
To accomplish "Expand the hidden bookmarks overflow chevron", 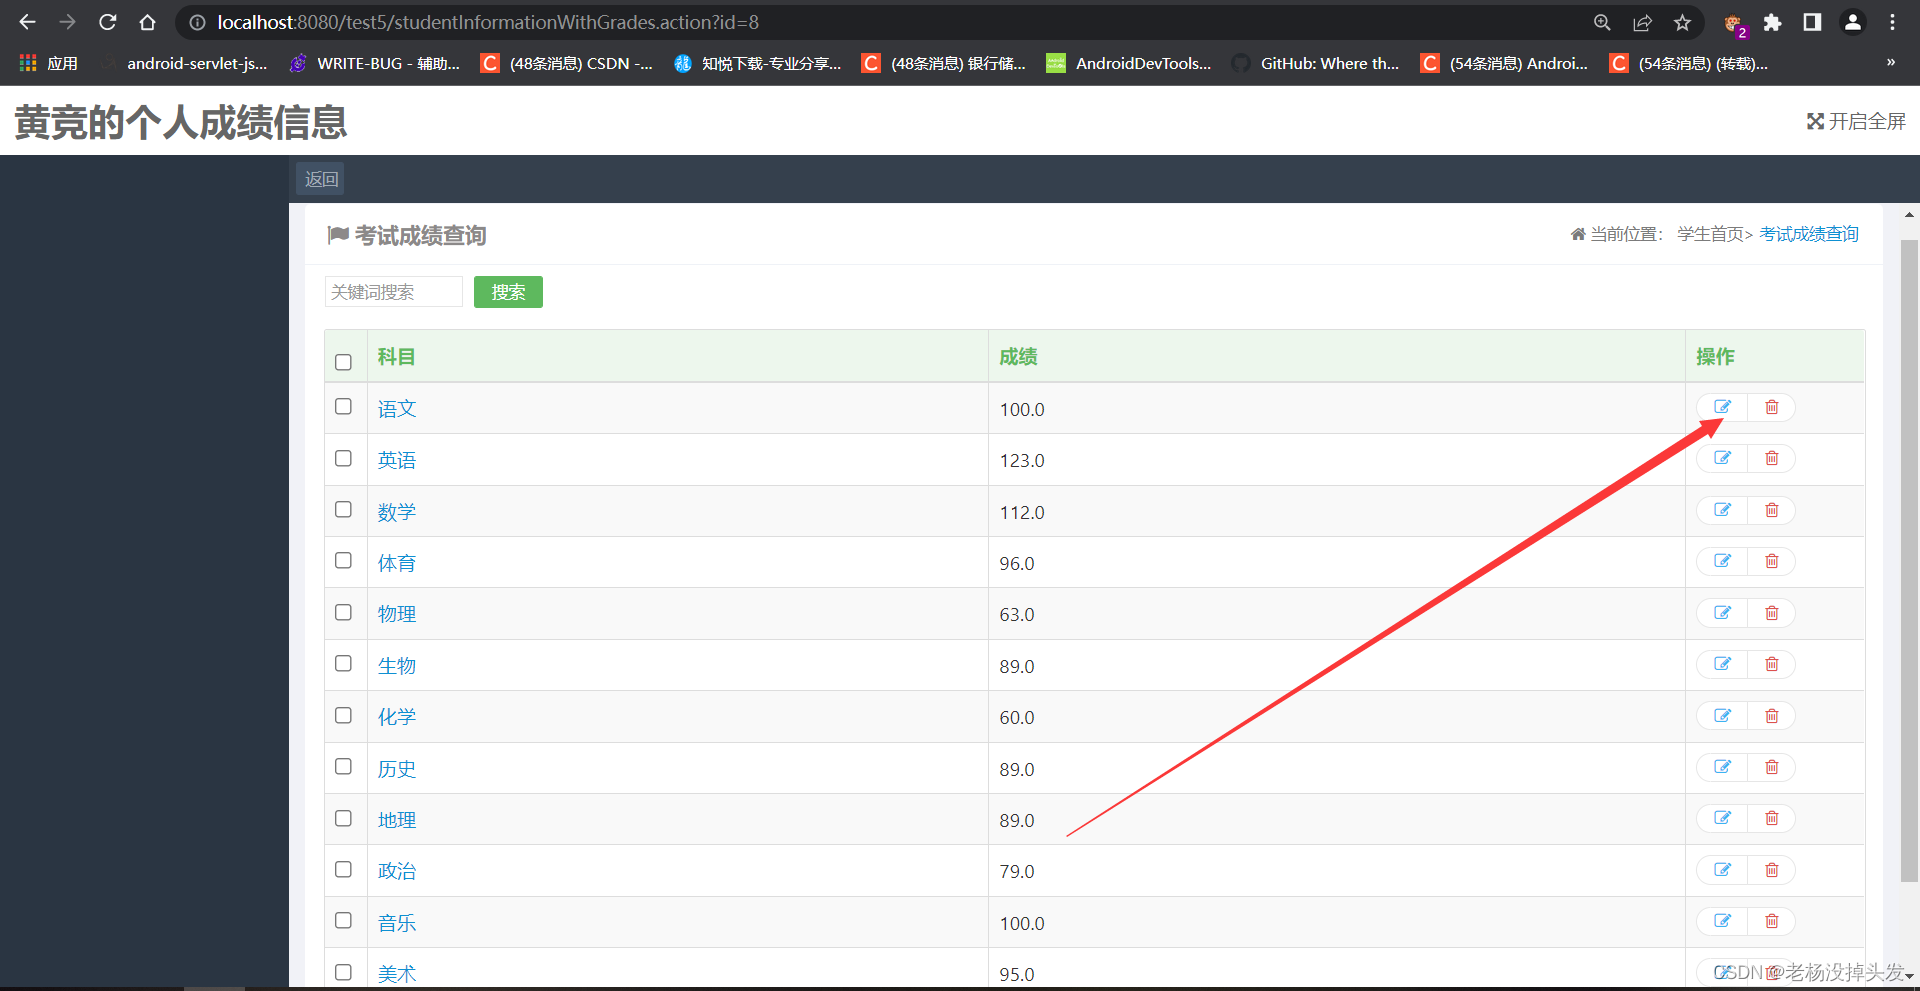I will point(1891,62).
